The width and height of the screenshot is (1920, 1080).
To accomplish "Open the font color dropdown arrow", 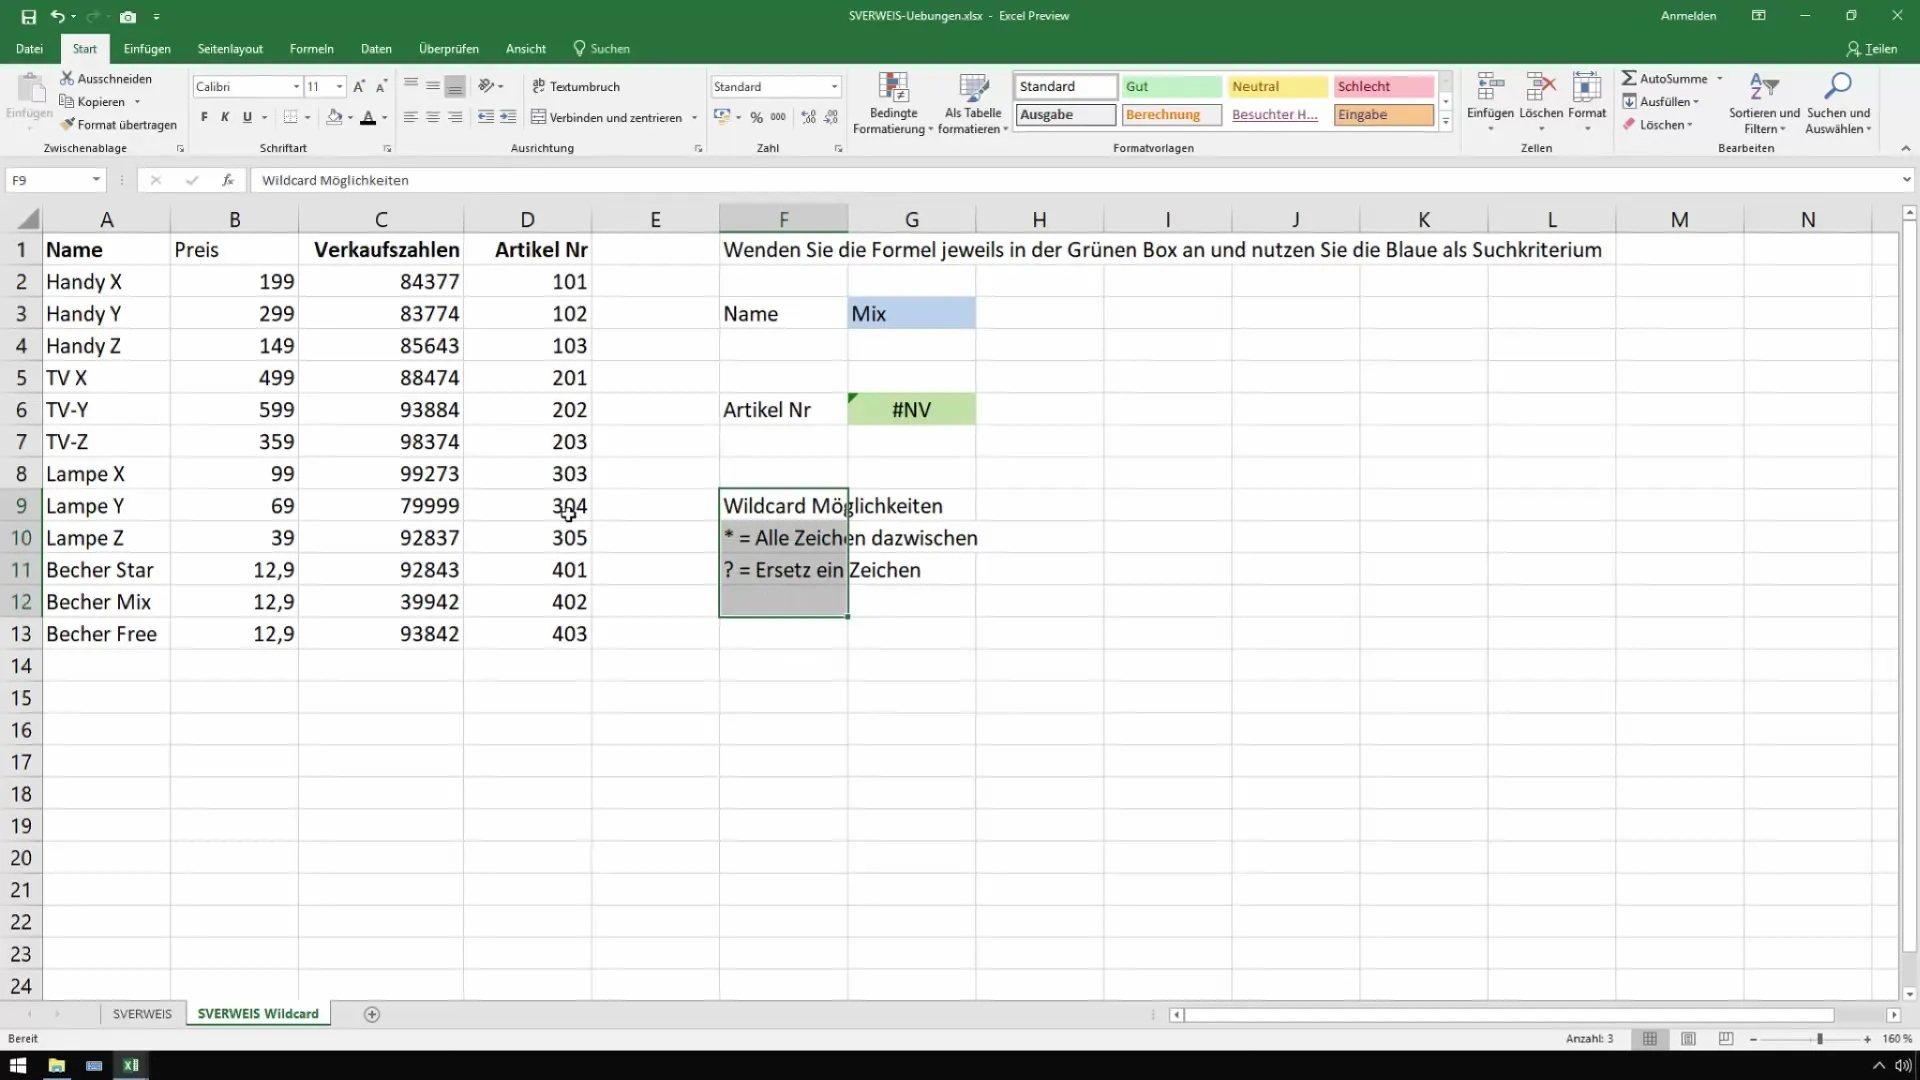I will (x=385, y=117).
